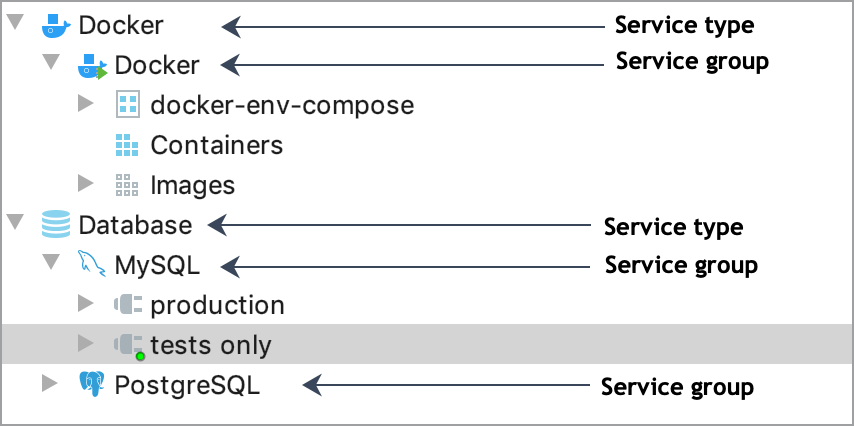This screenshot has height=426, width=854.
Task: Click the top-level Docker whale icon
Action: click(57, 25)
